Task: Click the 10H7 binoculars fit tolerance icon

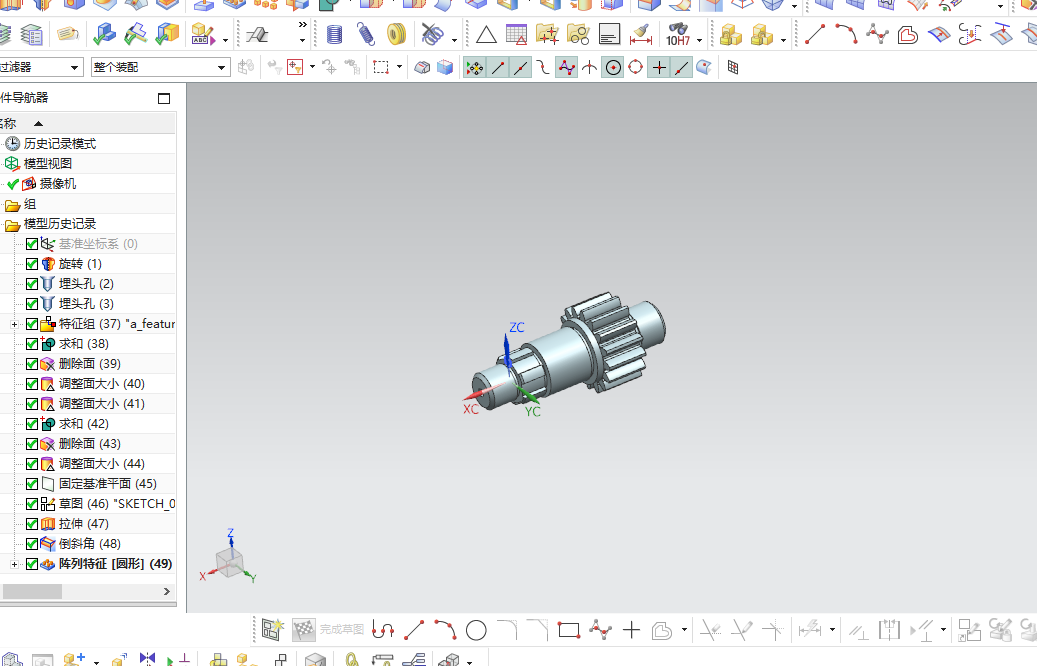Action: (x=678, y=34)
